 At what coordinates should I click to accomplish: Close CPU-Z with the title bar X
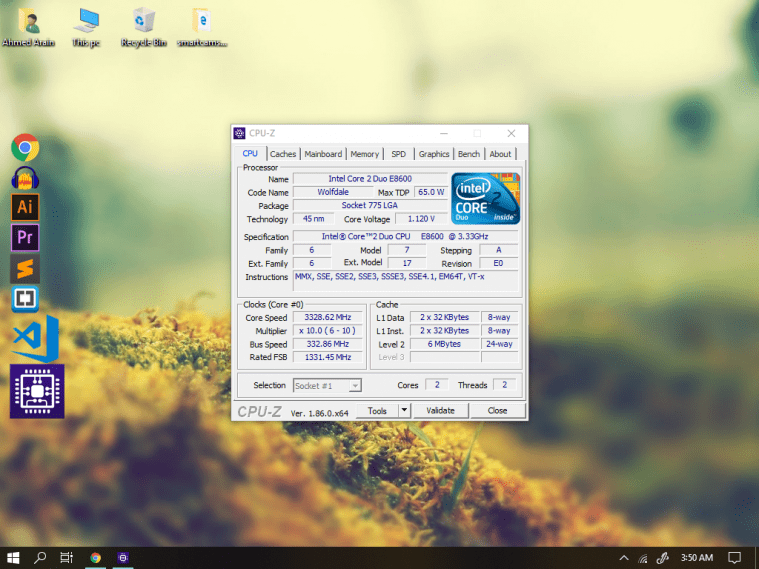(511, 133)
